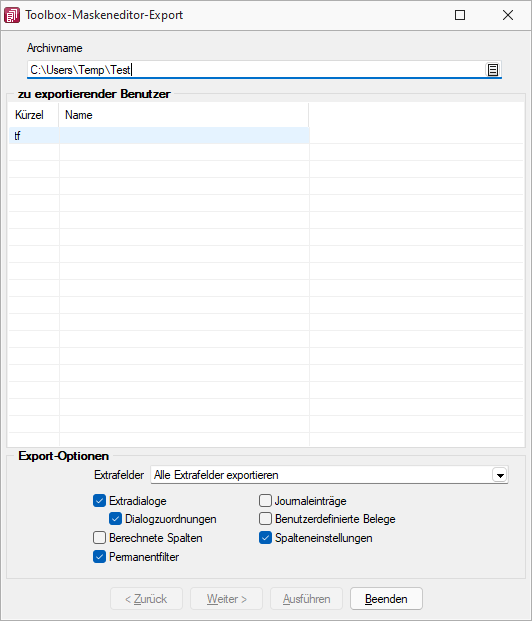
Task: Close the Toolbox-Maskeneditor-Export dialog
Action: [508, 15]
